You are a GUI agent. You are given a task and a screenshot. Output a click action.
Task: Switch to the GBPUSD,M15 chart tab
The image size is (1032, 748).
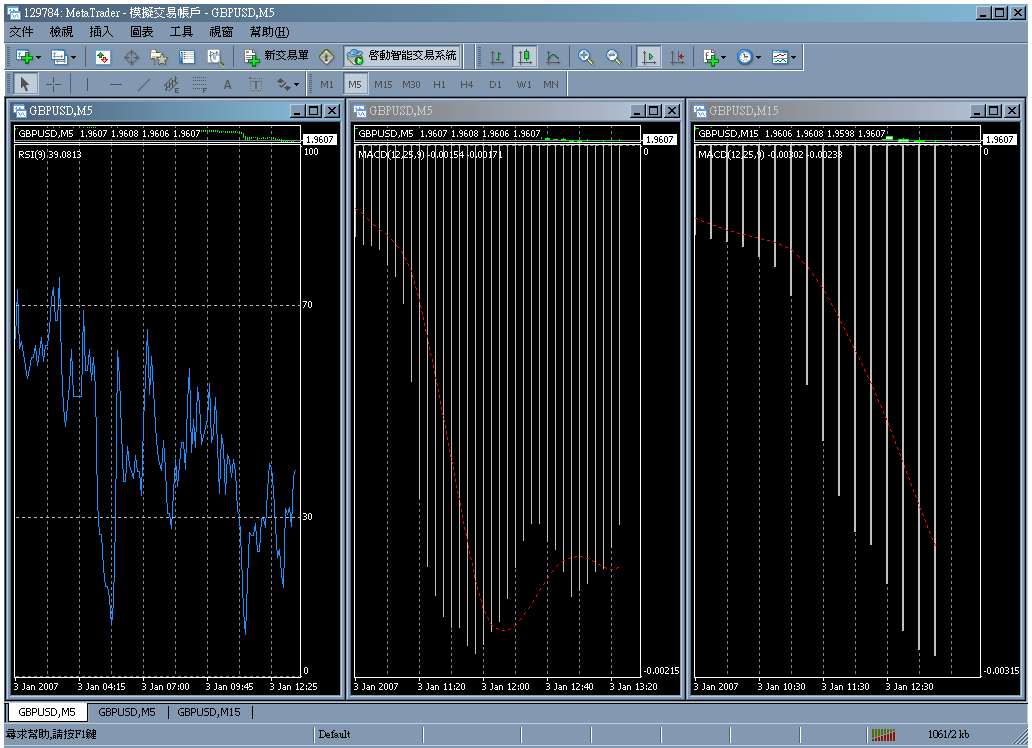pyautogui.click(x=209, y=712)
